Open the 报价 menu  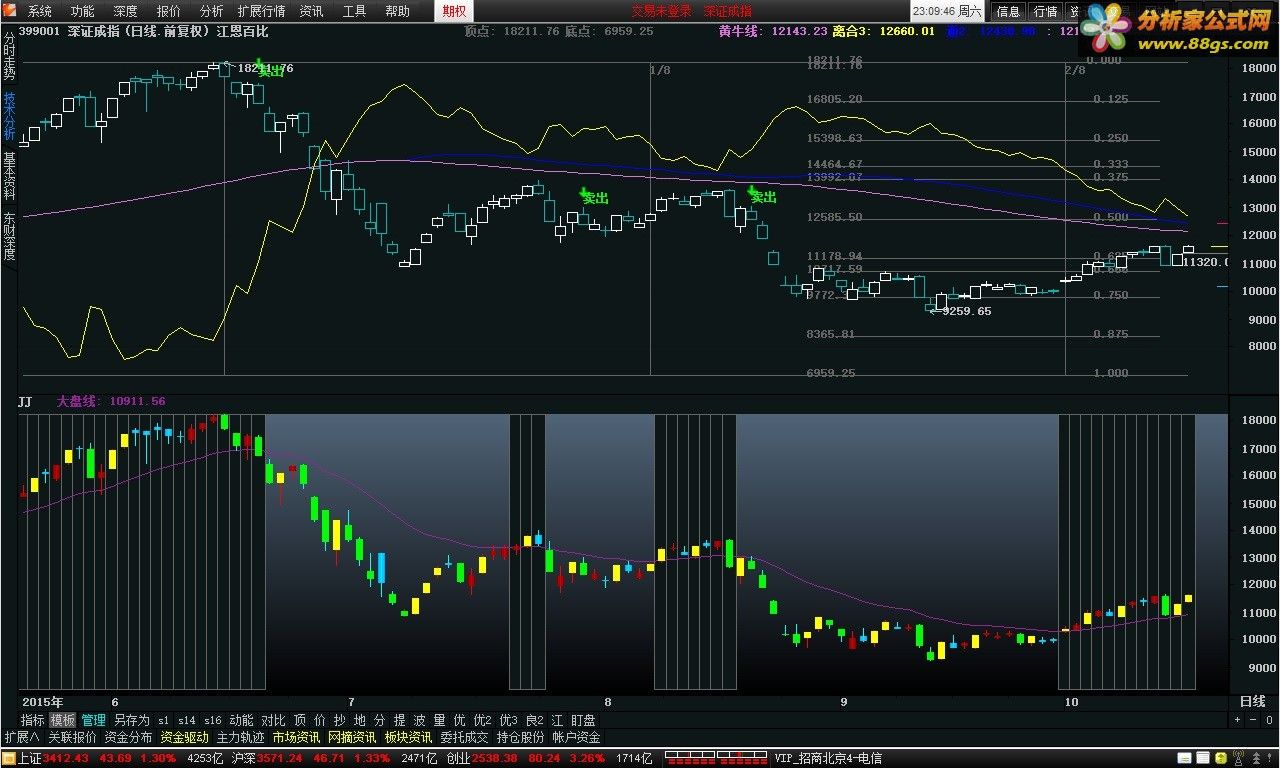[168, 11]
